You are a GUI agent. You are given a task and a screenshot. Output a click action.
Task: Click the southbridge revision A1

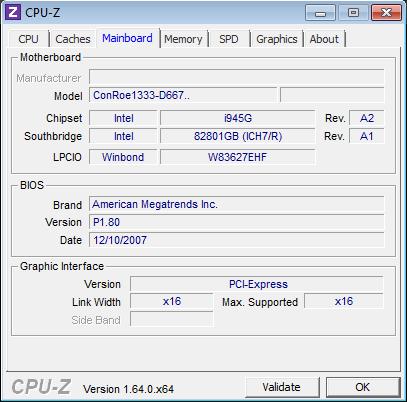point(367,136)
